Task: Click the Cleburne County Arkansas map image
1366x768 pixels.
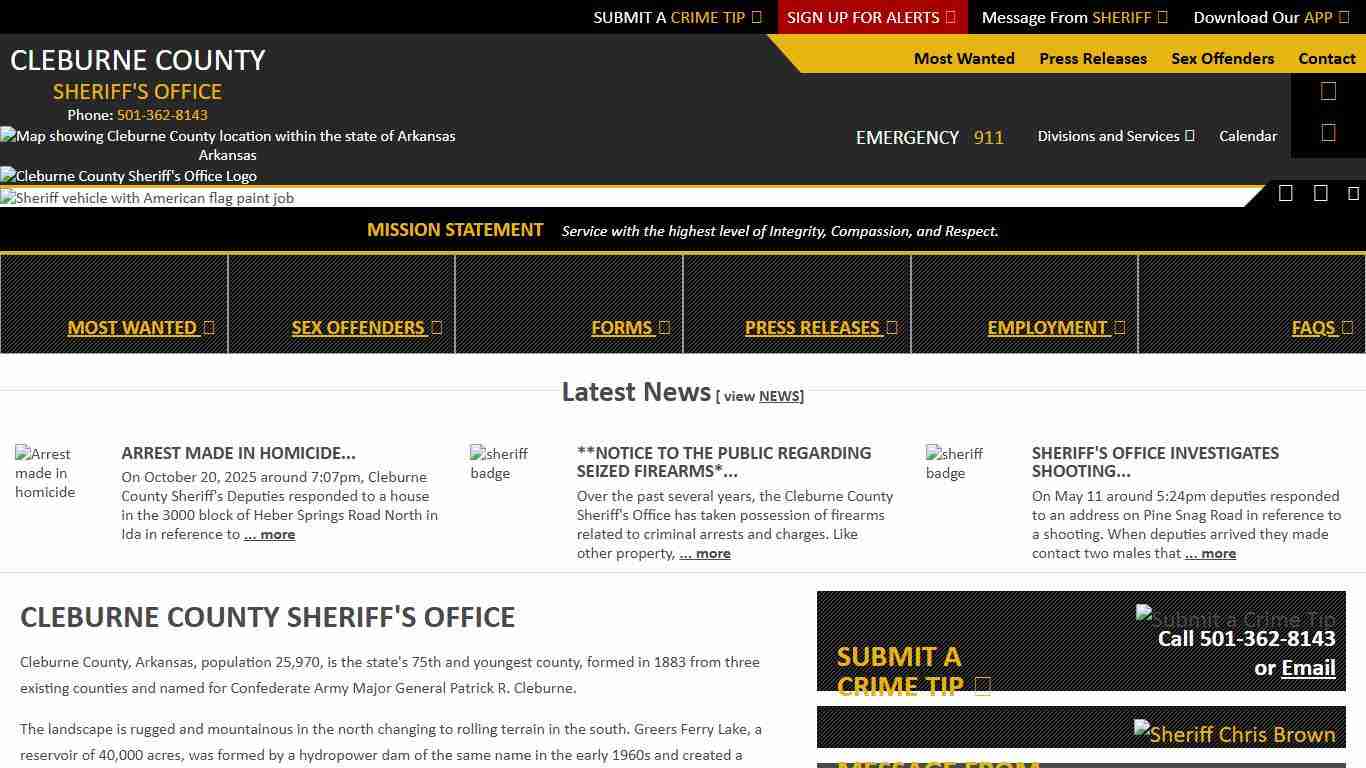Action: click(227, 136)
